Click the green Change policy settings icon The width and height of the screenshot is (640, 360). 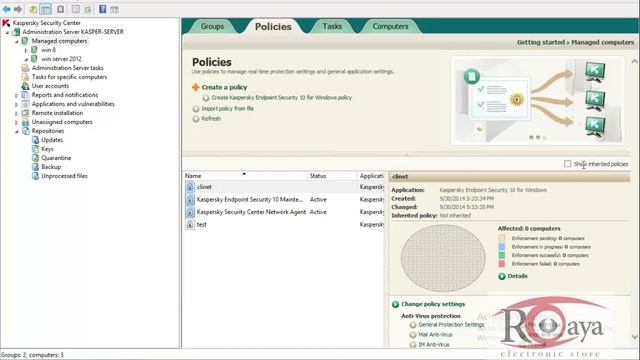pyautogui.click(x=395, y=304)
